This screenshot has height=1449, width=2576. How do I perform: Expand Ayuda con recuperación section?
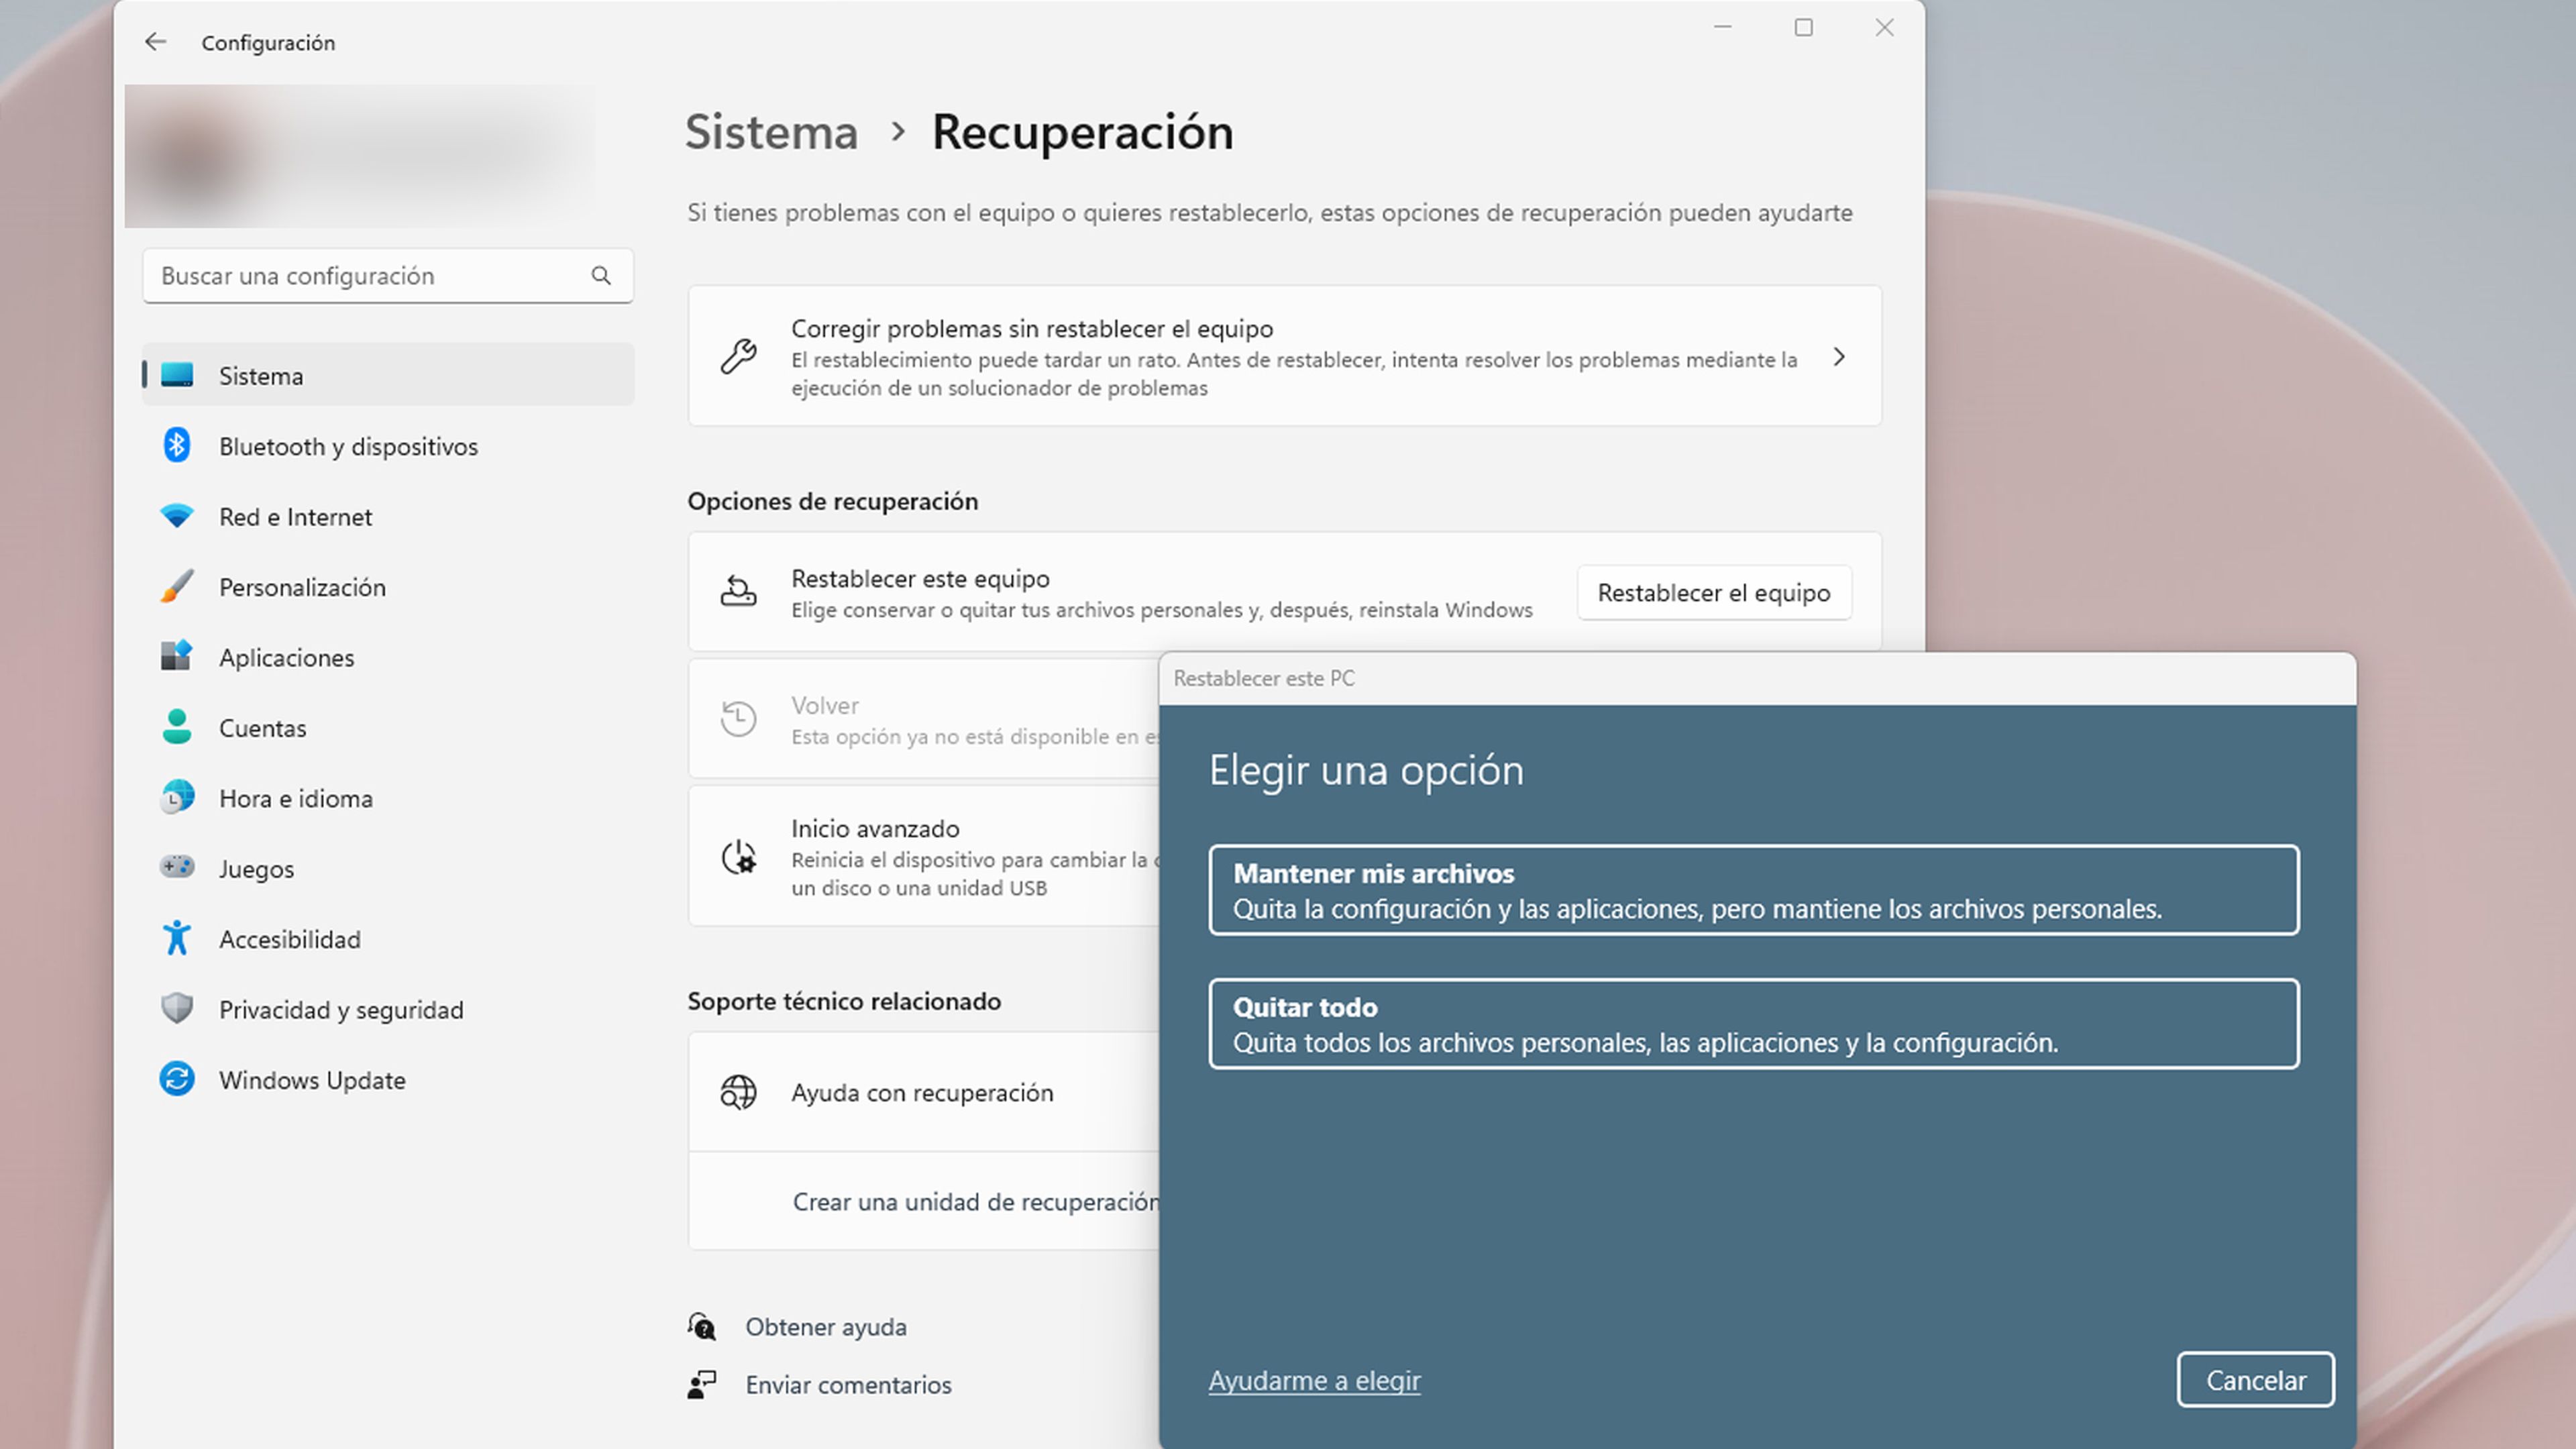pos(924,1092)
